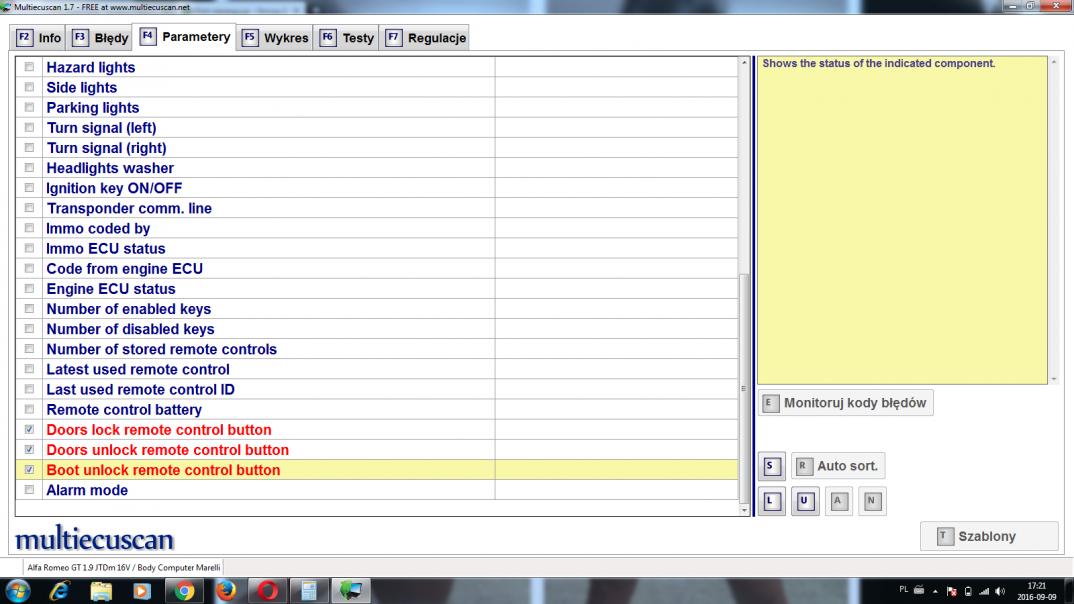
Task: Open File Explorer from taskbar
Action: (x=101, y=590)
